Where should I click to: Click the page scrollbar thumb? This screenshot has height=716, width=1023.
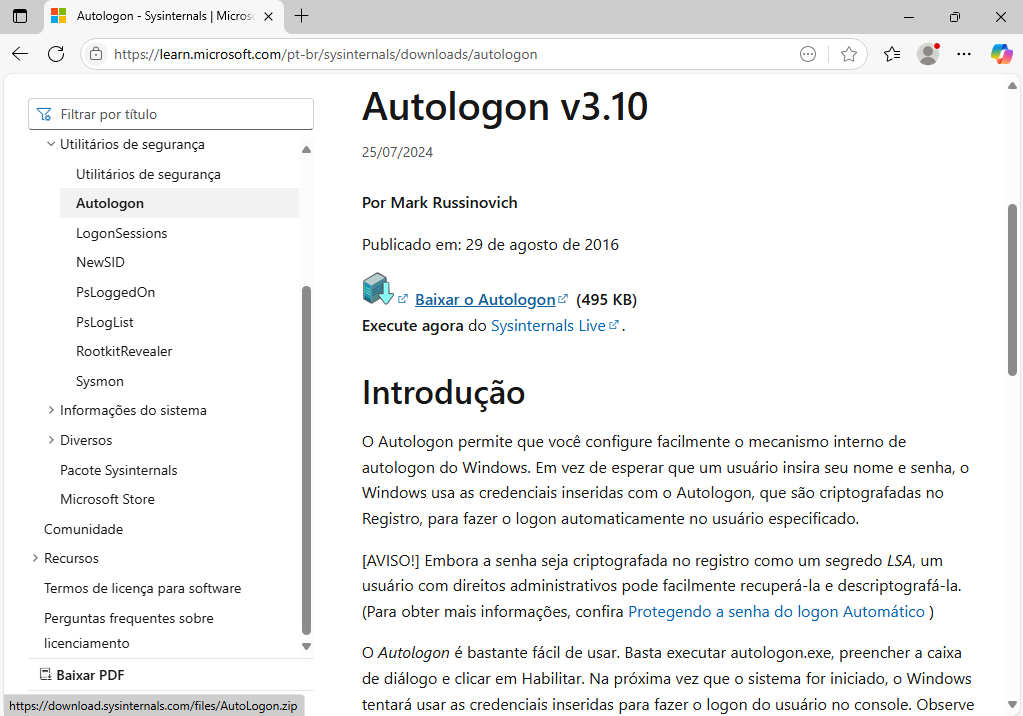(1013, 290)
